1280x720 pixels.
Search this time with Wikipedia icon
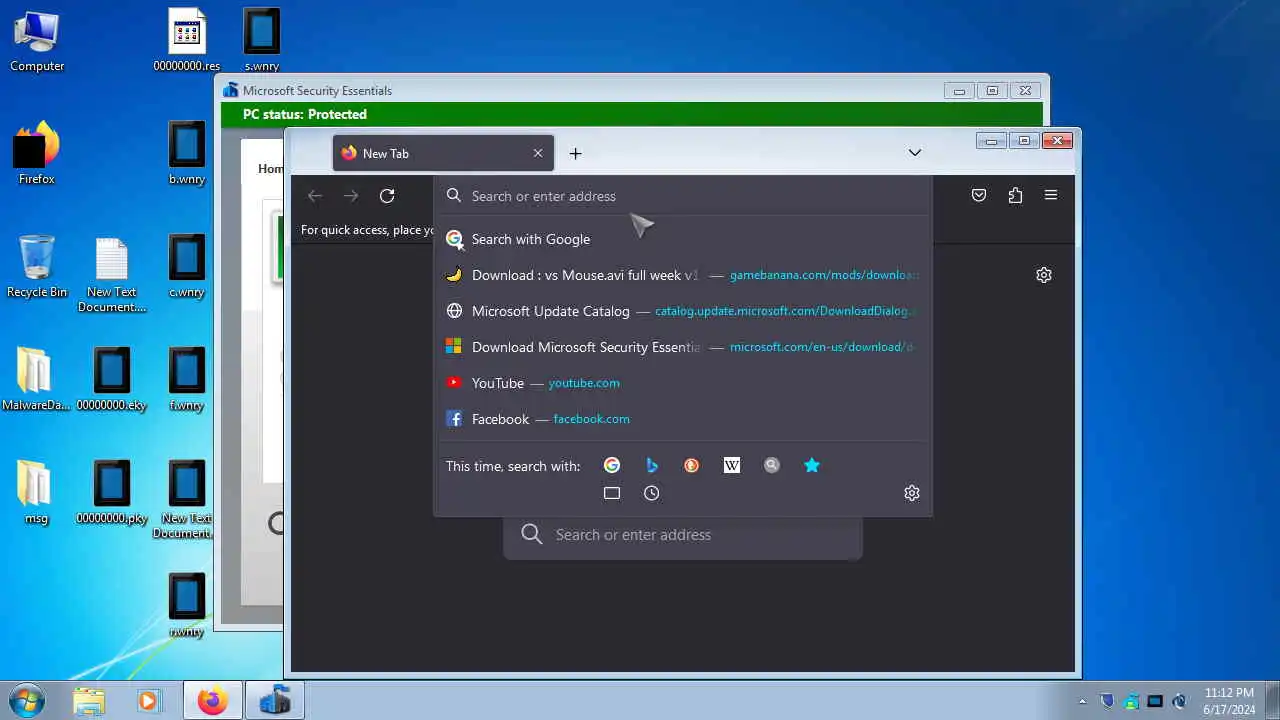click(x=732, y=465)
